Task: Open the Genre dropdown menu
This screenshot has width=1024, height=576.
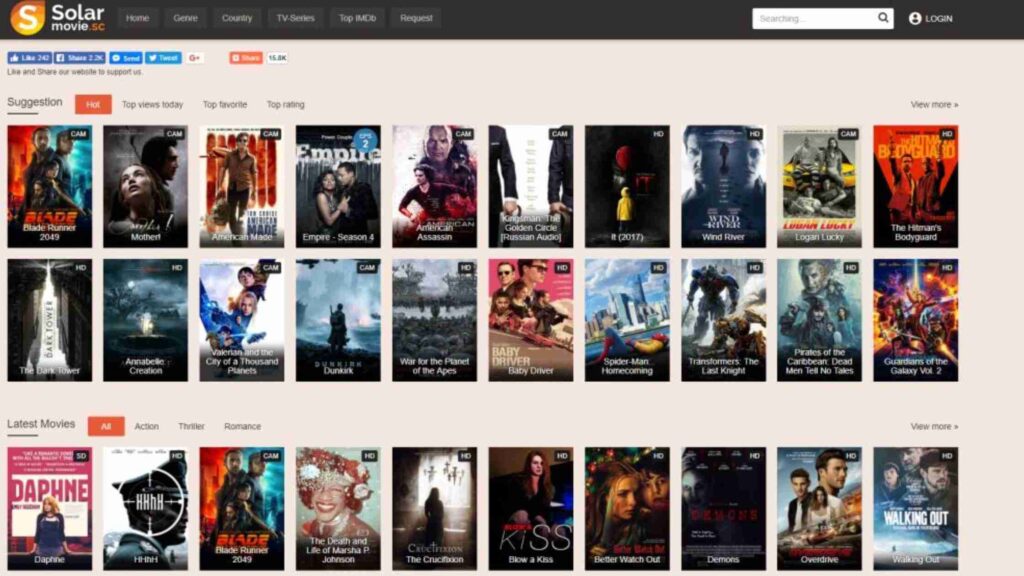Action: (x=185, y=18)
